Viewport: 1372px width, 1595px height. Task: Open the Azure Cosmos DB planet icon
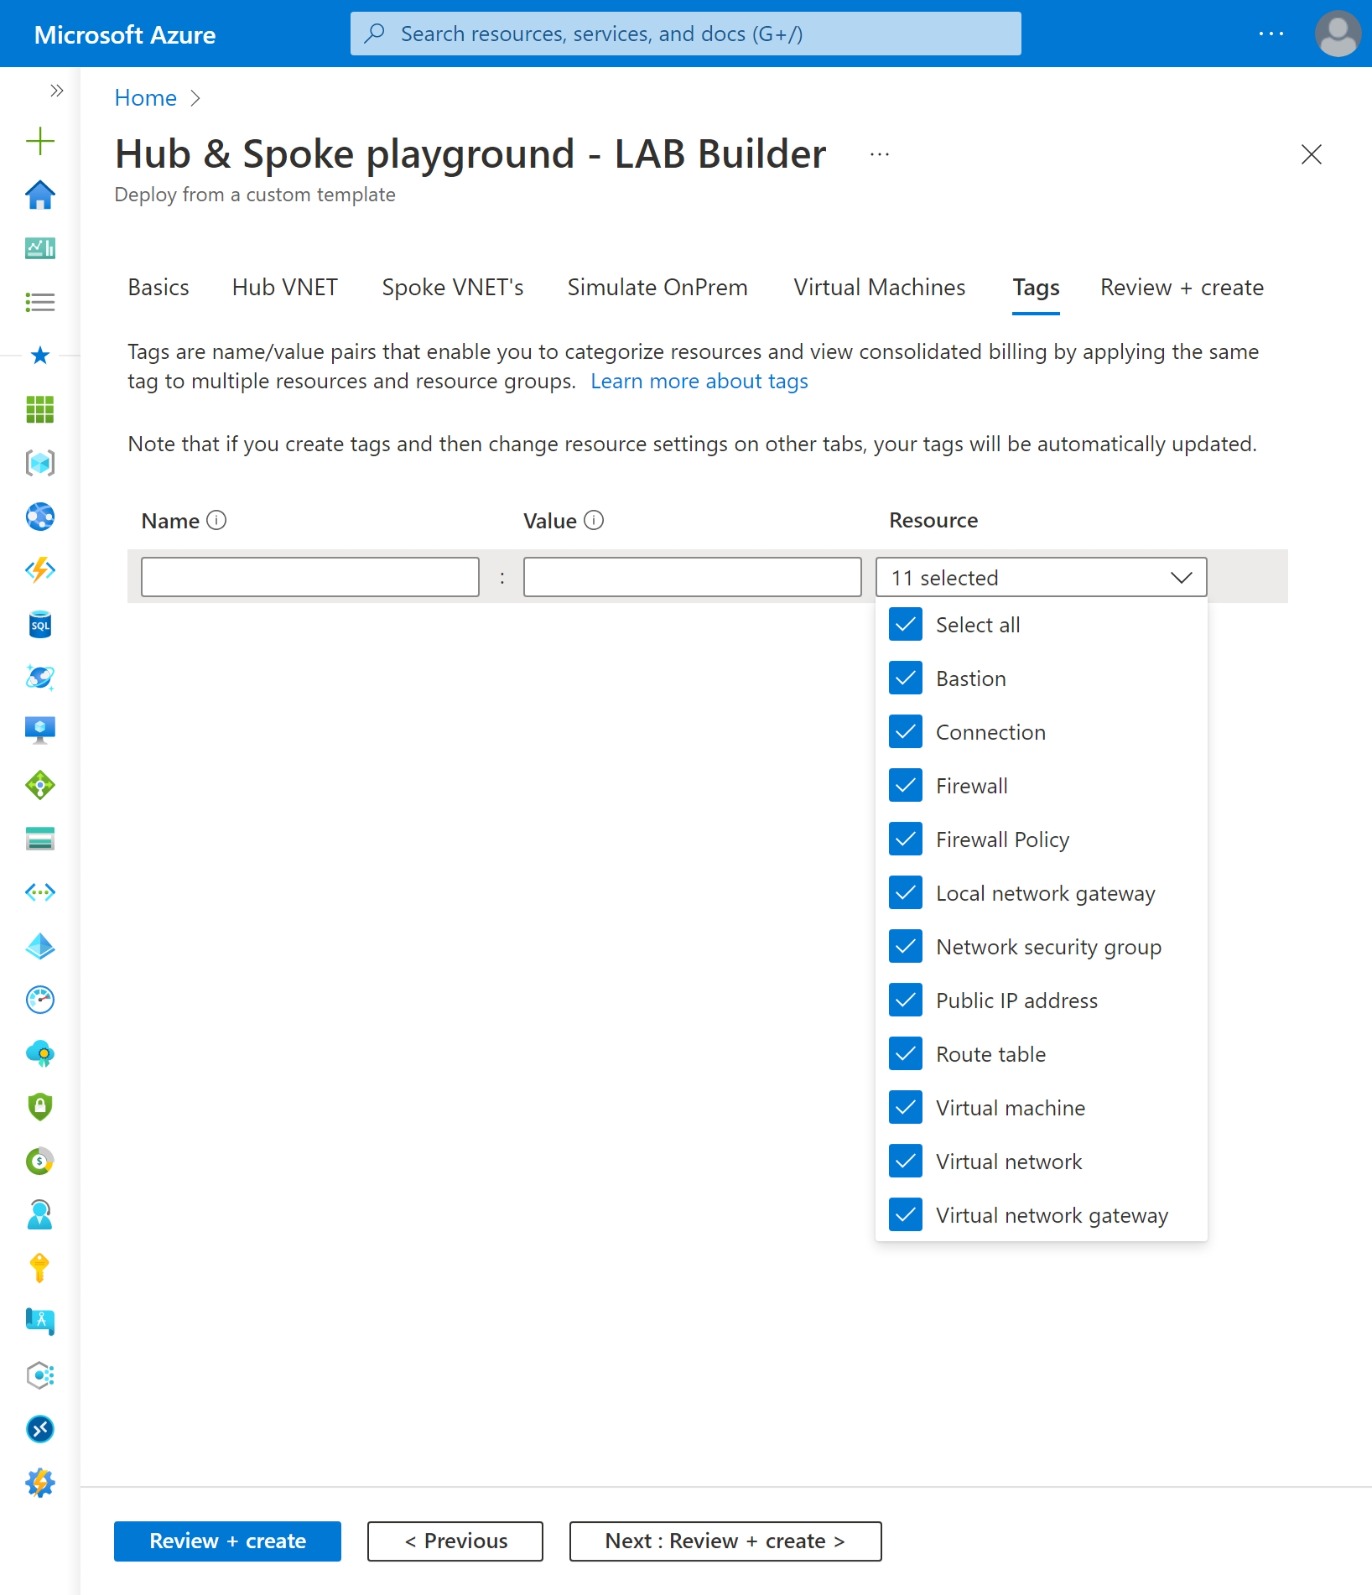(x=40, y=678)
